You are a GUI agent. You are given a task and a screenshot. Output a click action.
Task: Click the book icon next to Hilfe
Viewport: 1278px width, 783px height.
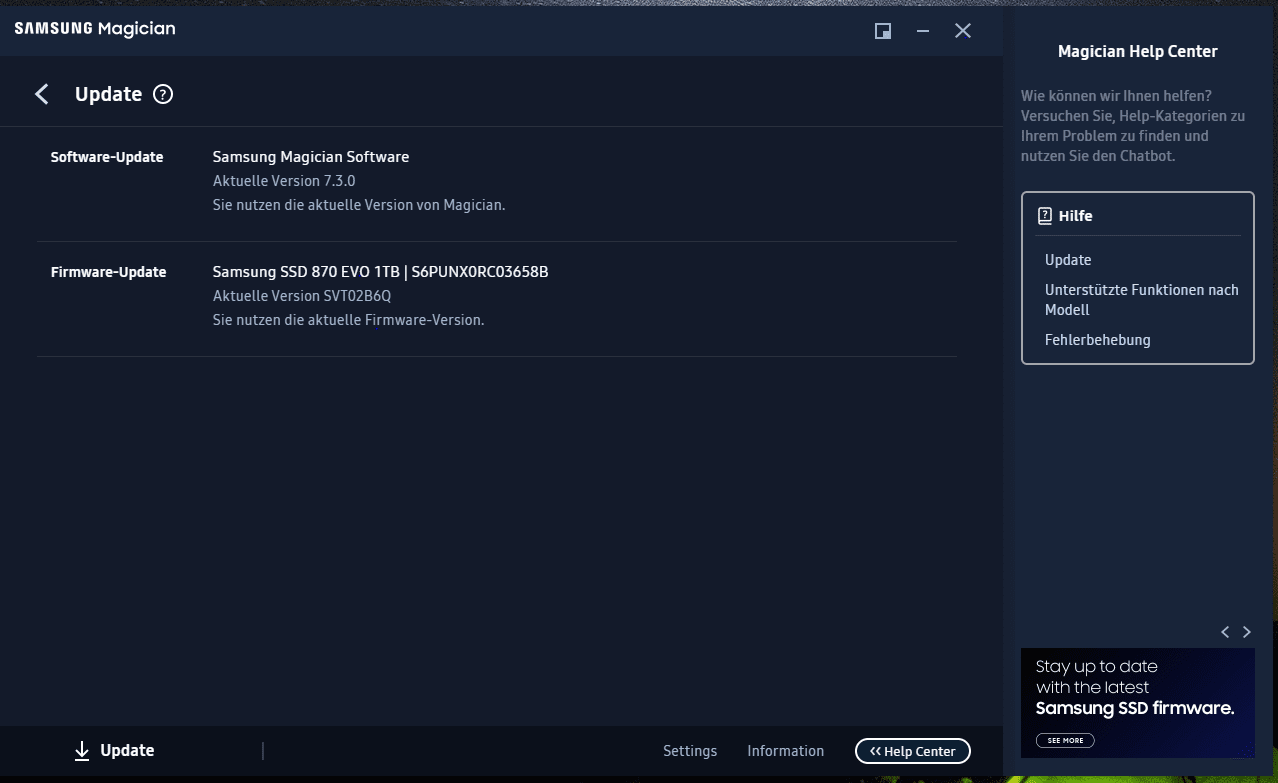(1045, 215)
